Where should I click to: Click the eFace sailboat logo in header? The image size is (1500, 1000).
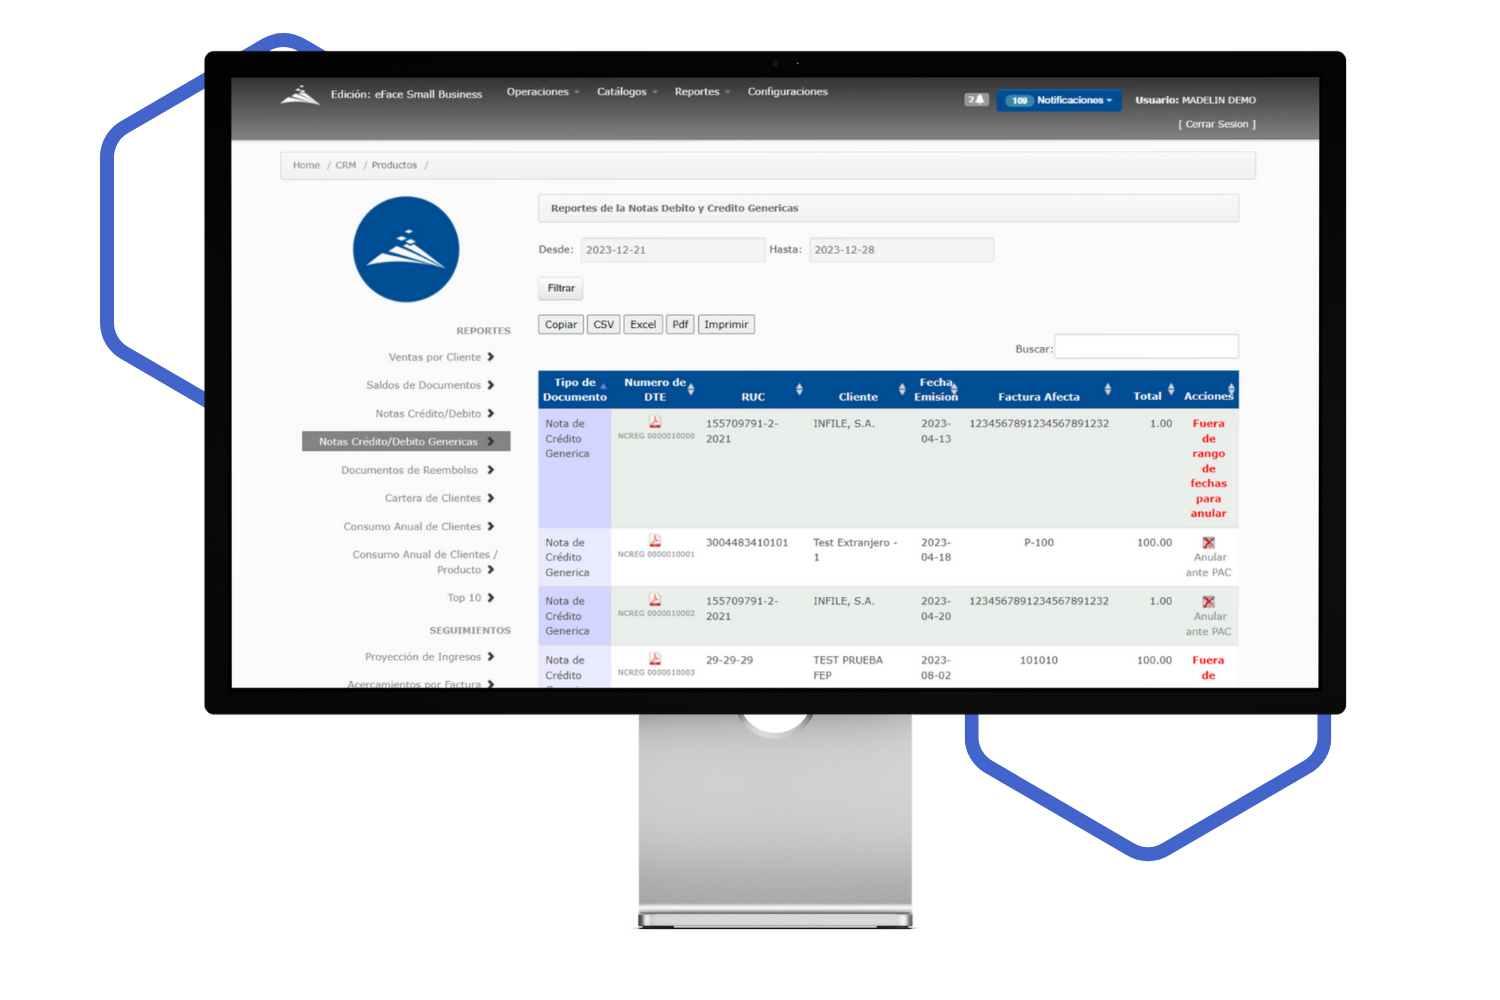[300, 95]
